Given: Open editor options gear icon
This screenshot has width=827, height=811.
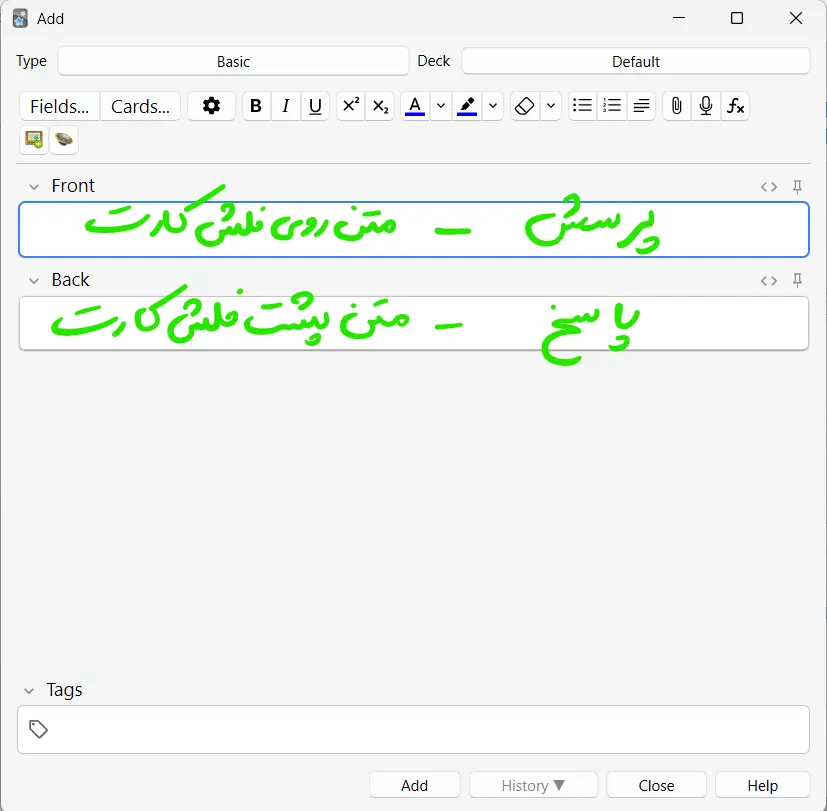Looking at the screenshot, I should (x=211, y=106).
